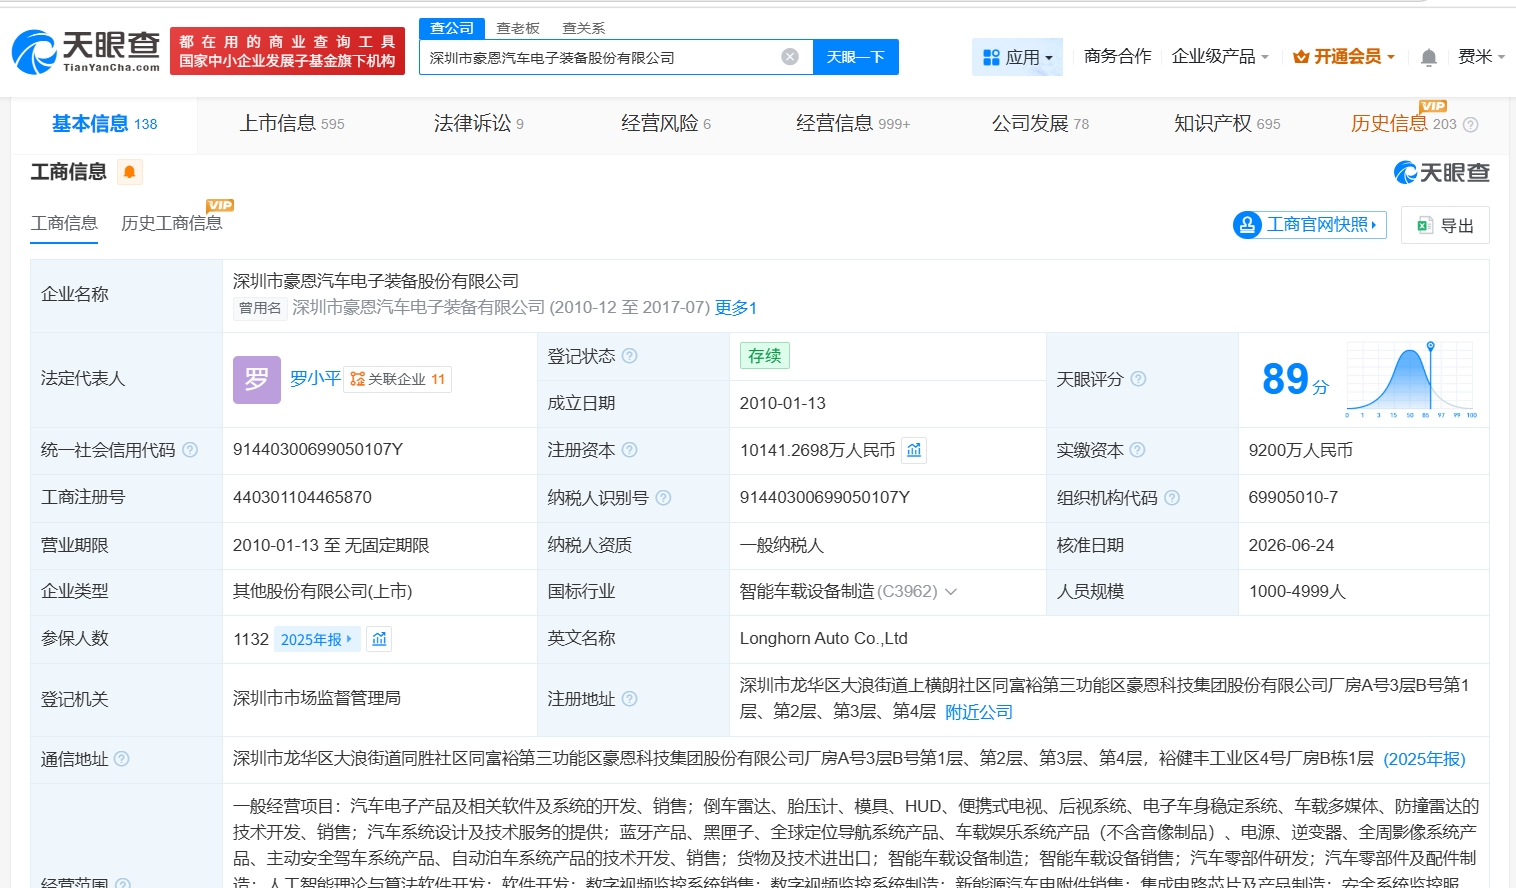Open the 附近公司 nearby companies link
Image resolution: width=1516 pixels, height=888 pixels.
[x=979, y=712]
